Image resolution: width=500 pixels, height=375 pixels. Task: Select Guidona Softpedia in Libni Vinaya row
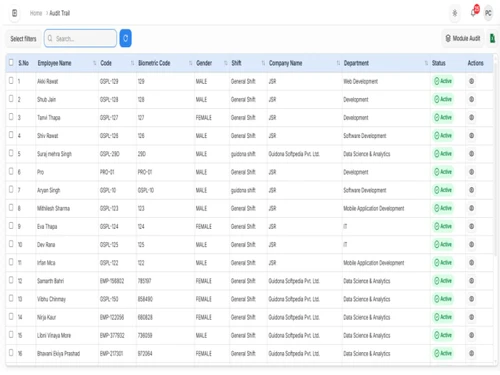pyautogui.click(x=294, y=335)
